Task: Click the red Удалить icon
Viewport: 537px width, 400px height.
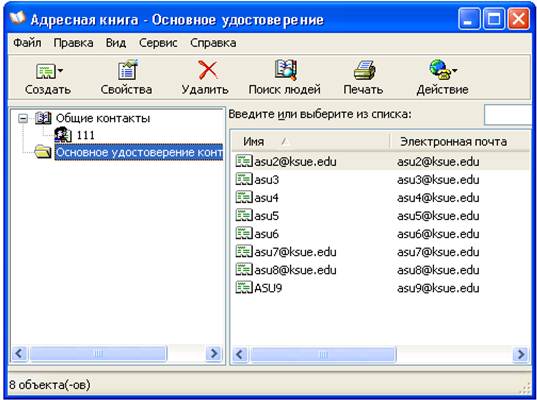Action: pyautogui.click(x=208, y=70)
